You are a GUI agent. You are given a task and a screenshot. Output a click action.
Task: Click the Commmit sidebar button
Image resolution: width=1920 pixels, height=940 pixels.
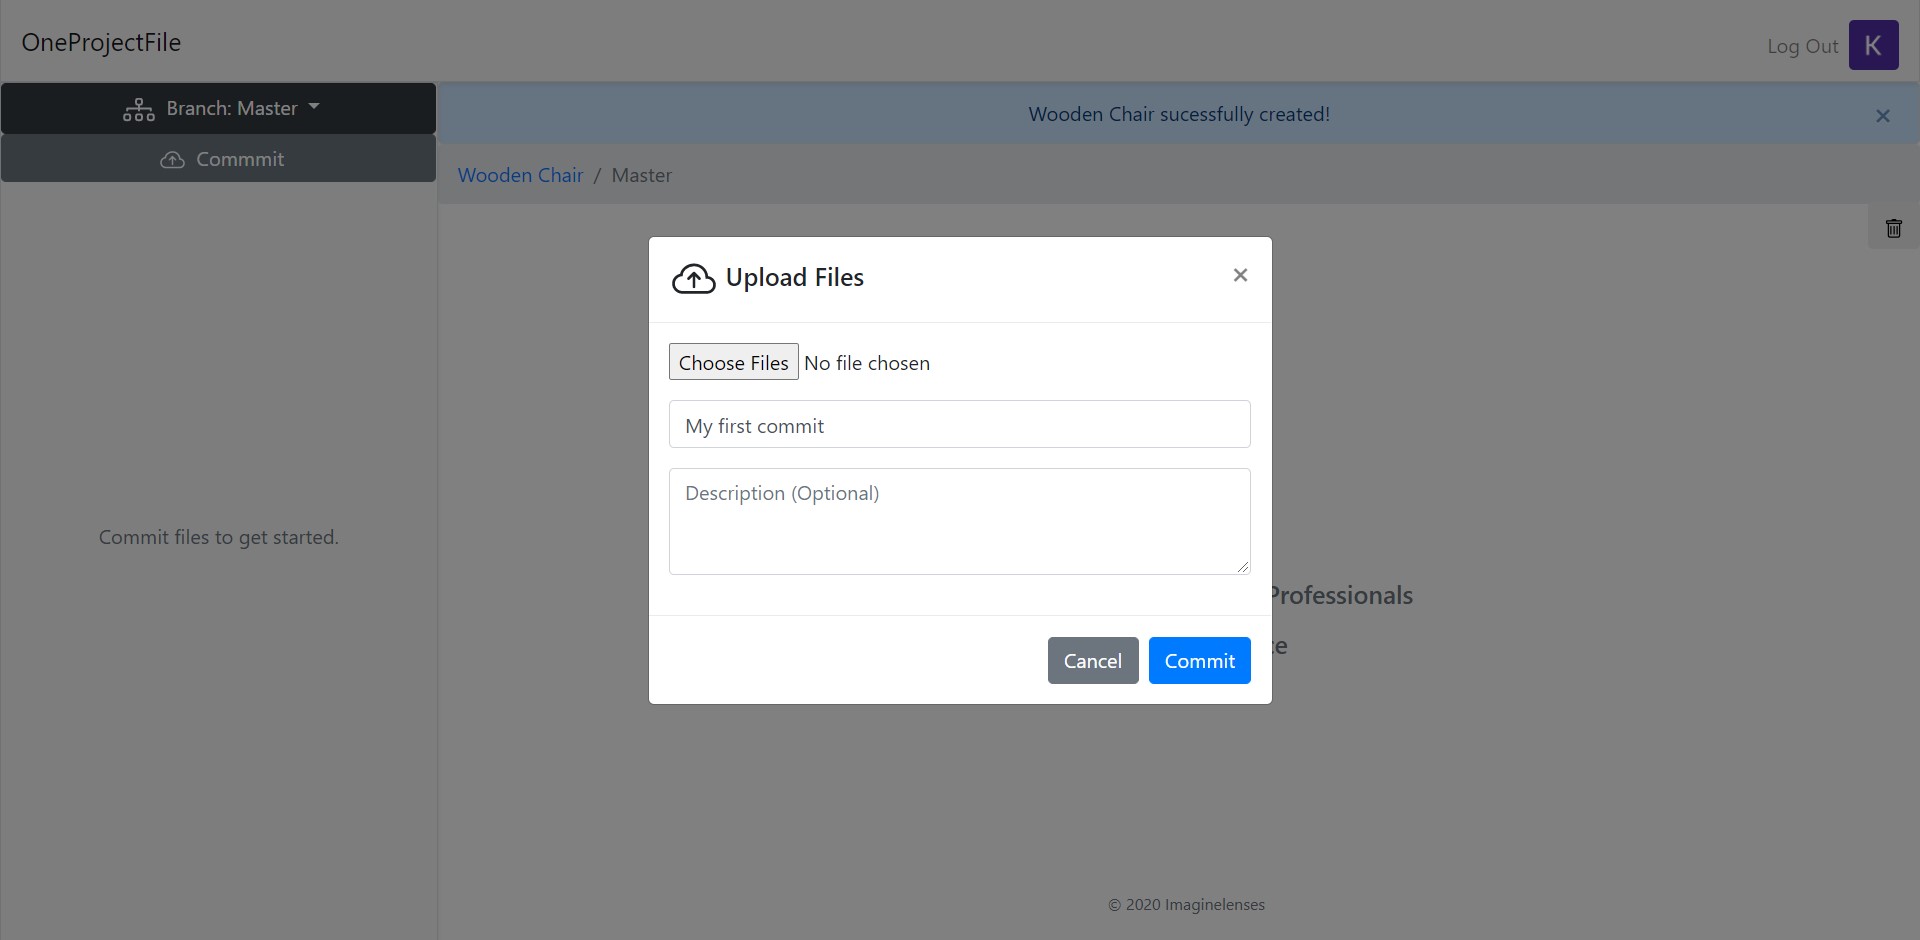coord(218,159)
